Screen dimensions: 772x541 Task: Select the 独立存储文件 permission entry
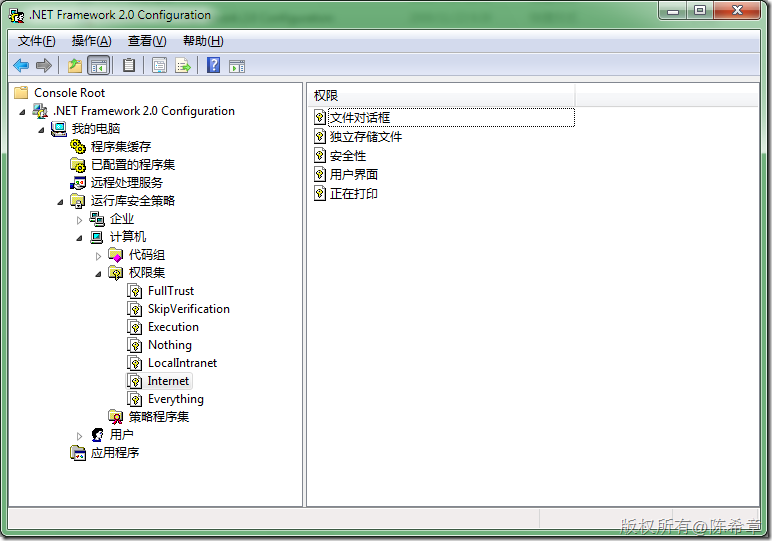(366, 137)
